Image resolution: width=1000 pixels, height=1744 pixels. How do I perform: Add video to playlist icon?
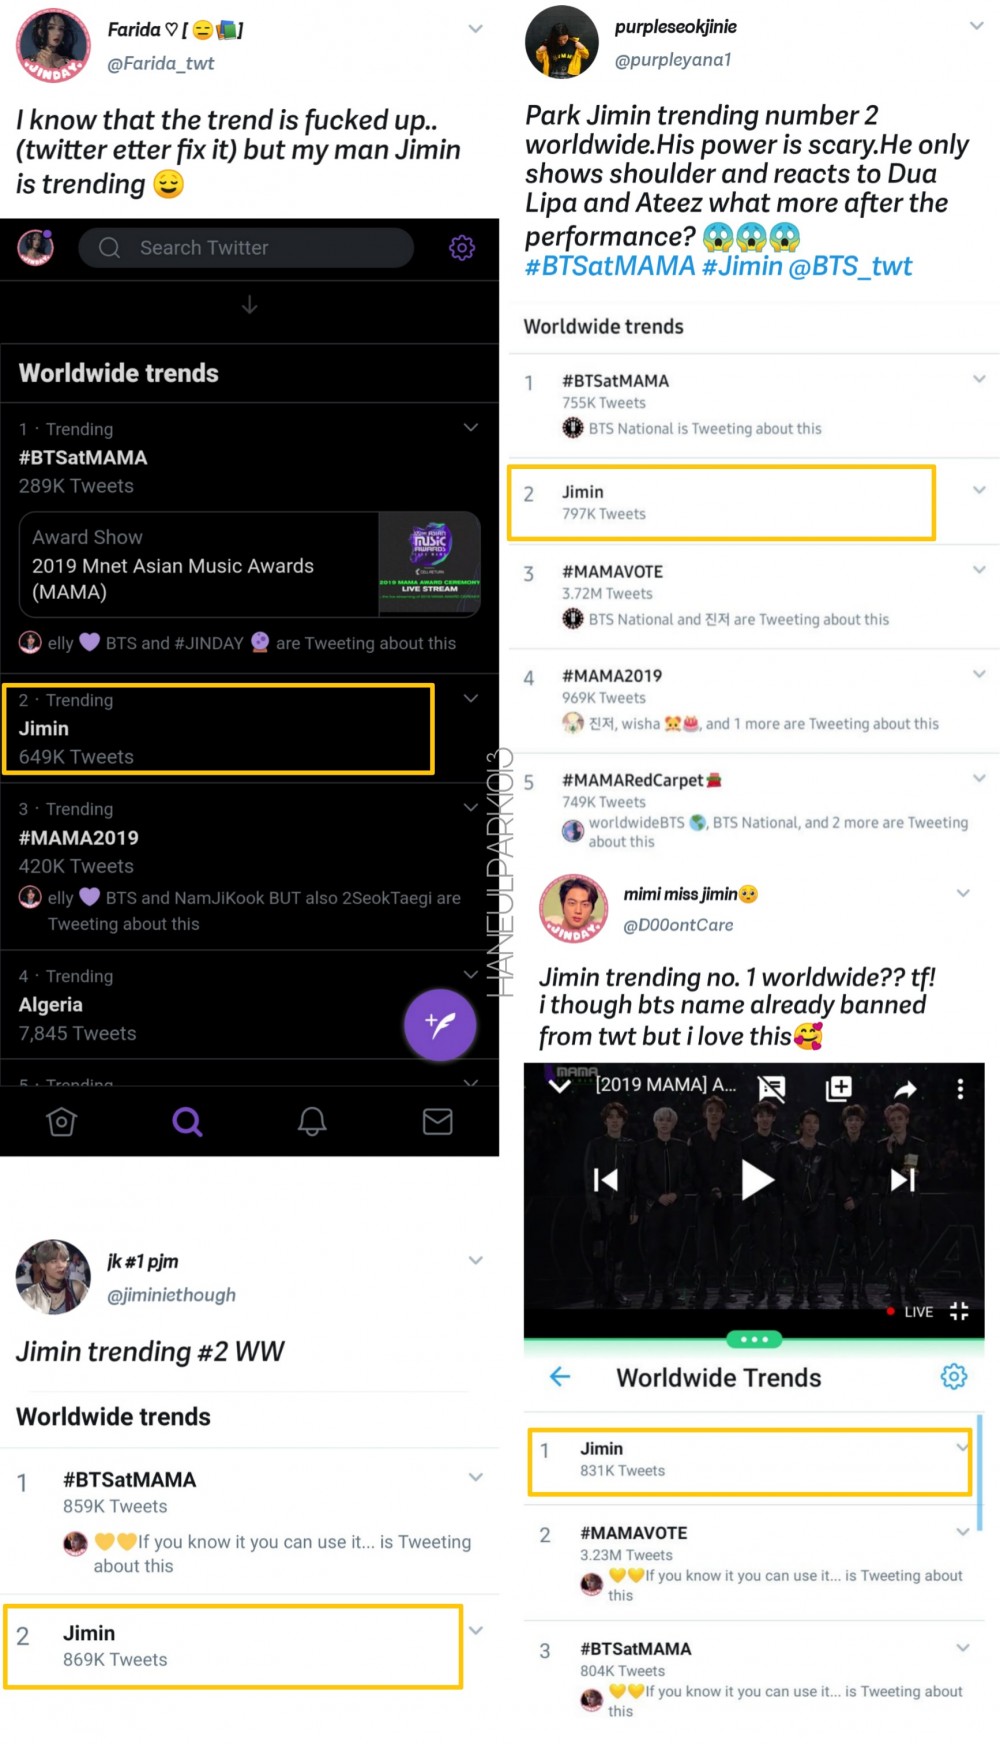838,1088
